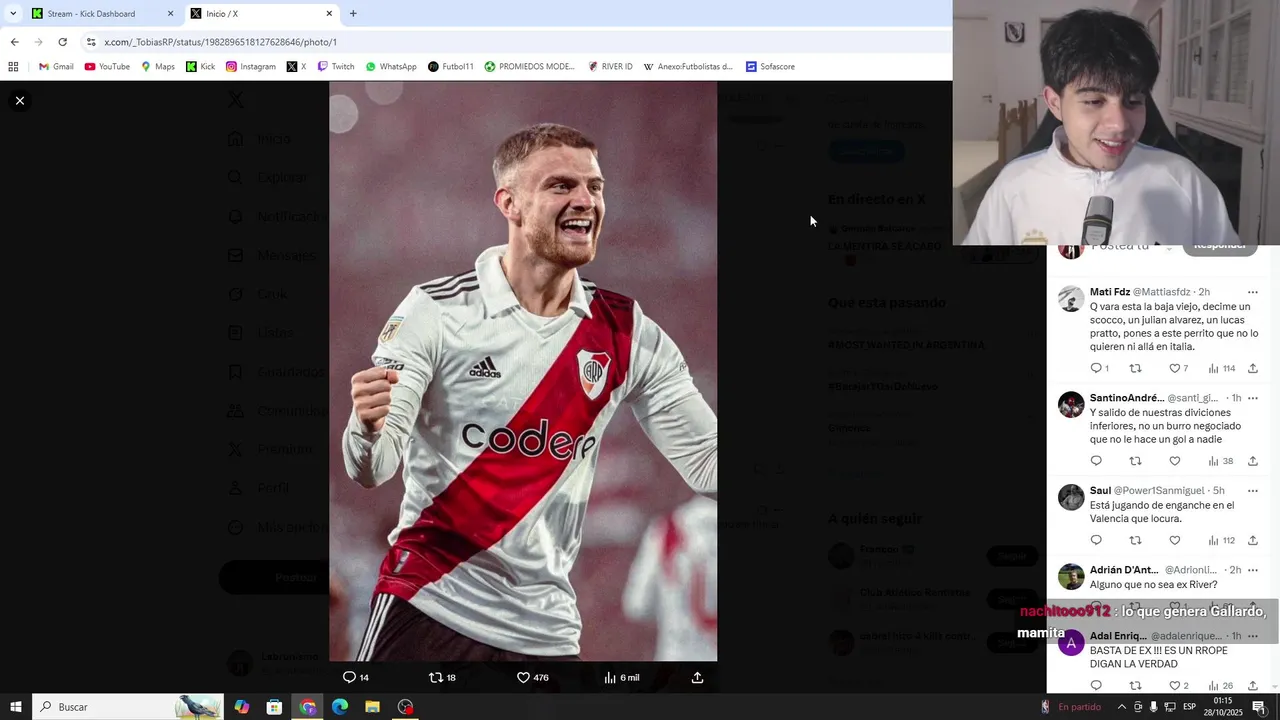Open Mati Fdz's profile avatar

pos(1071,298)
